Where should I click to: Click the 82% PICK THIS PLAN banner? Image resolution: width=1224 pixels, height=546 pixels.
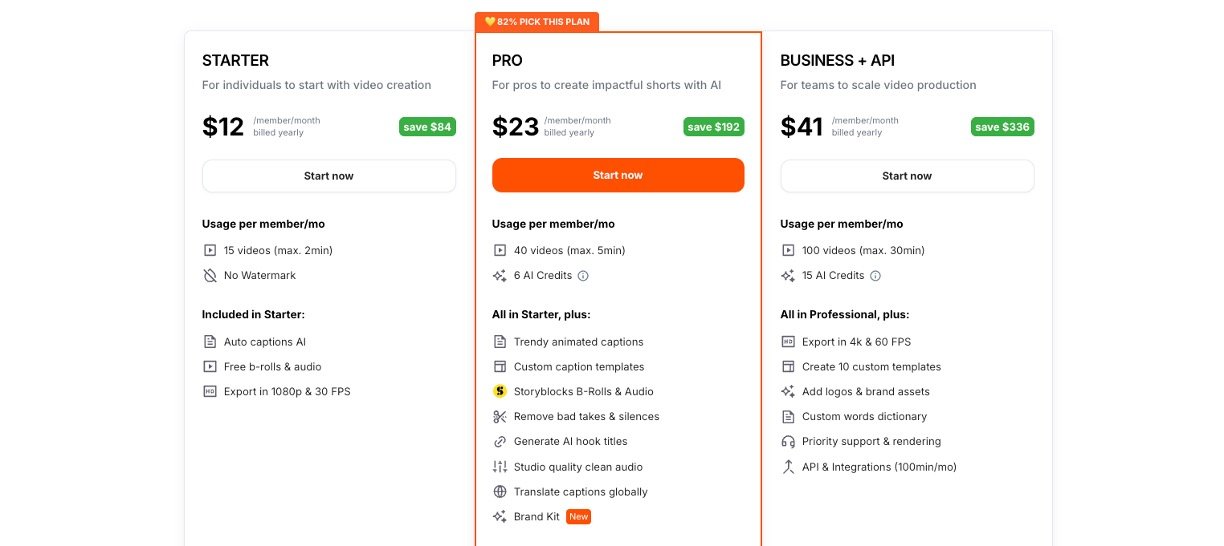pyautogui.click(x=537, y=21)
